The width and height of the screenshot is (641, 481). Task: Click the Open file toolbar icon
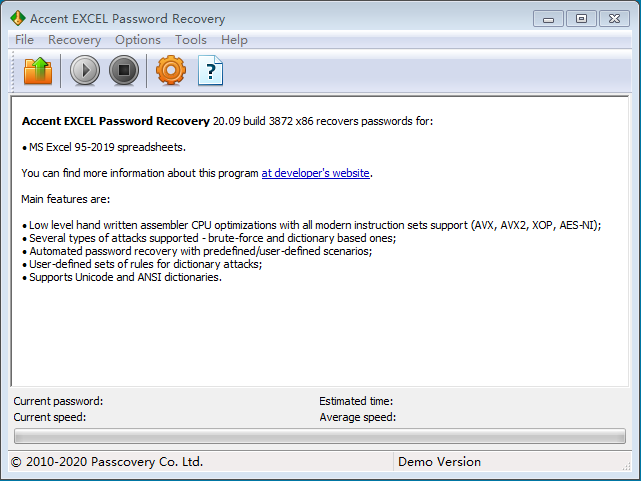[x=37, y=71]
